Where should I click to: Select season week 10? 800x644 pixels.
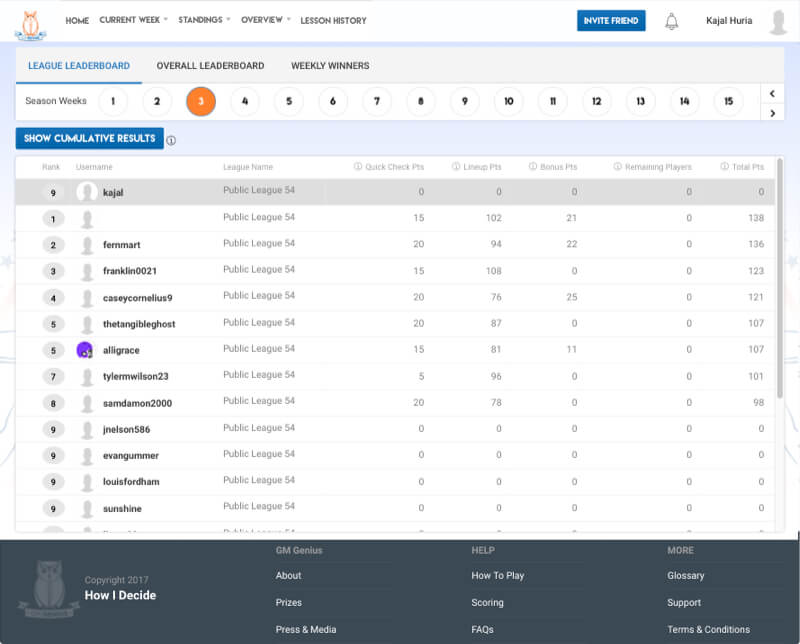(509, 101)
